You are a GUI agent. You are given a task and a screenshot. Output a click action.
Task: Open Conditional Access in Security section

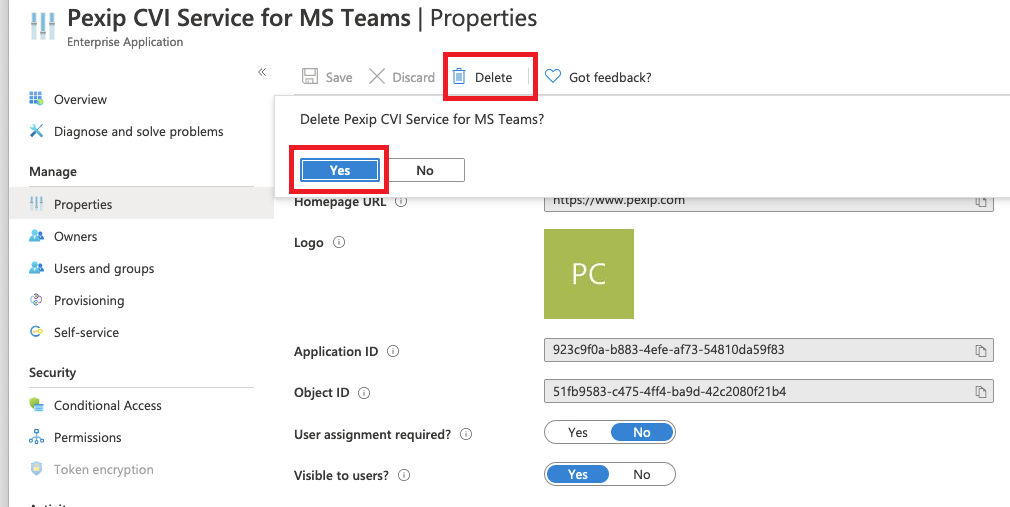tap(107, 405)
